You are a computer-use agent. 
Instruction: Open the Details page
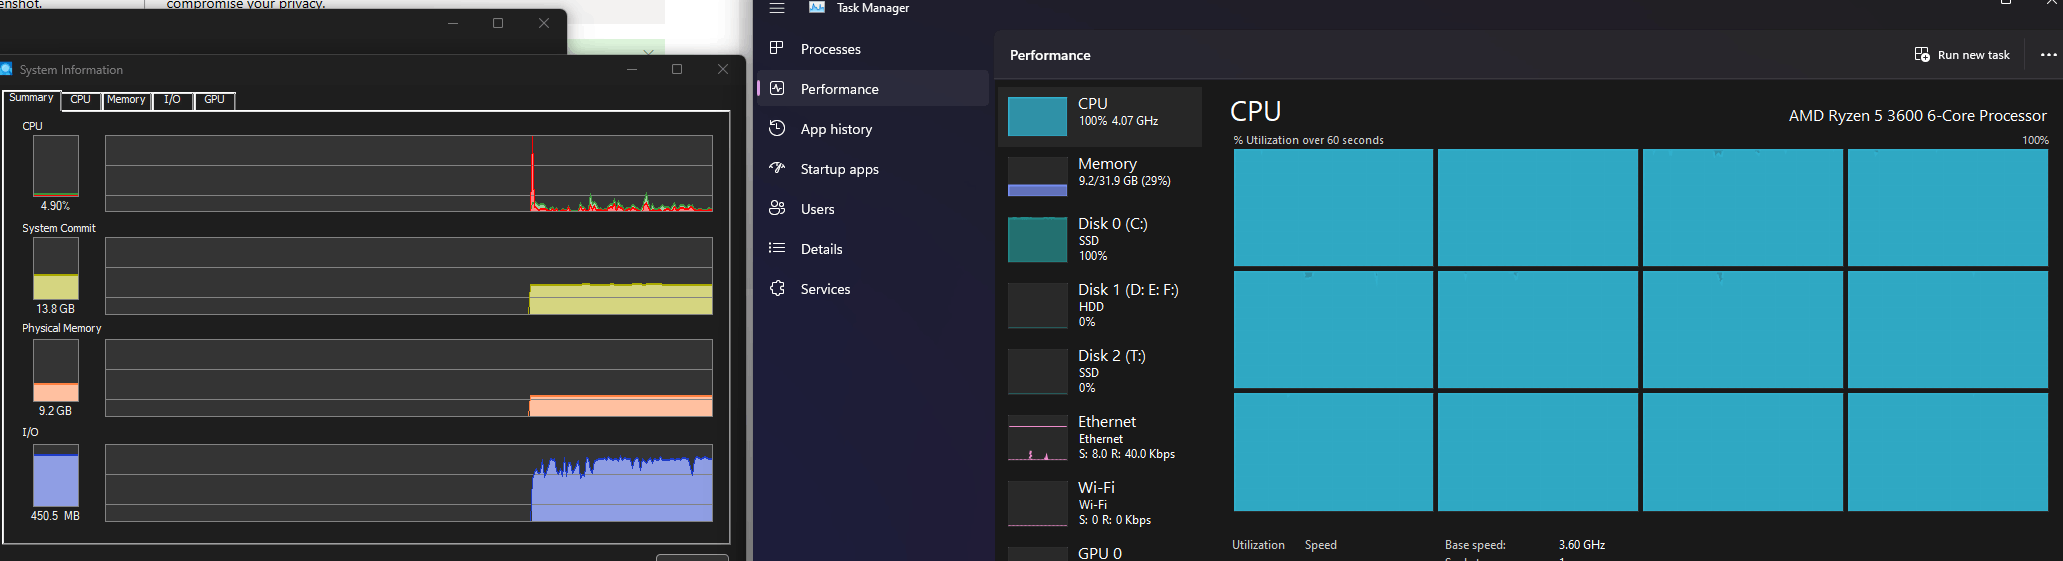(x=873, y=249)
